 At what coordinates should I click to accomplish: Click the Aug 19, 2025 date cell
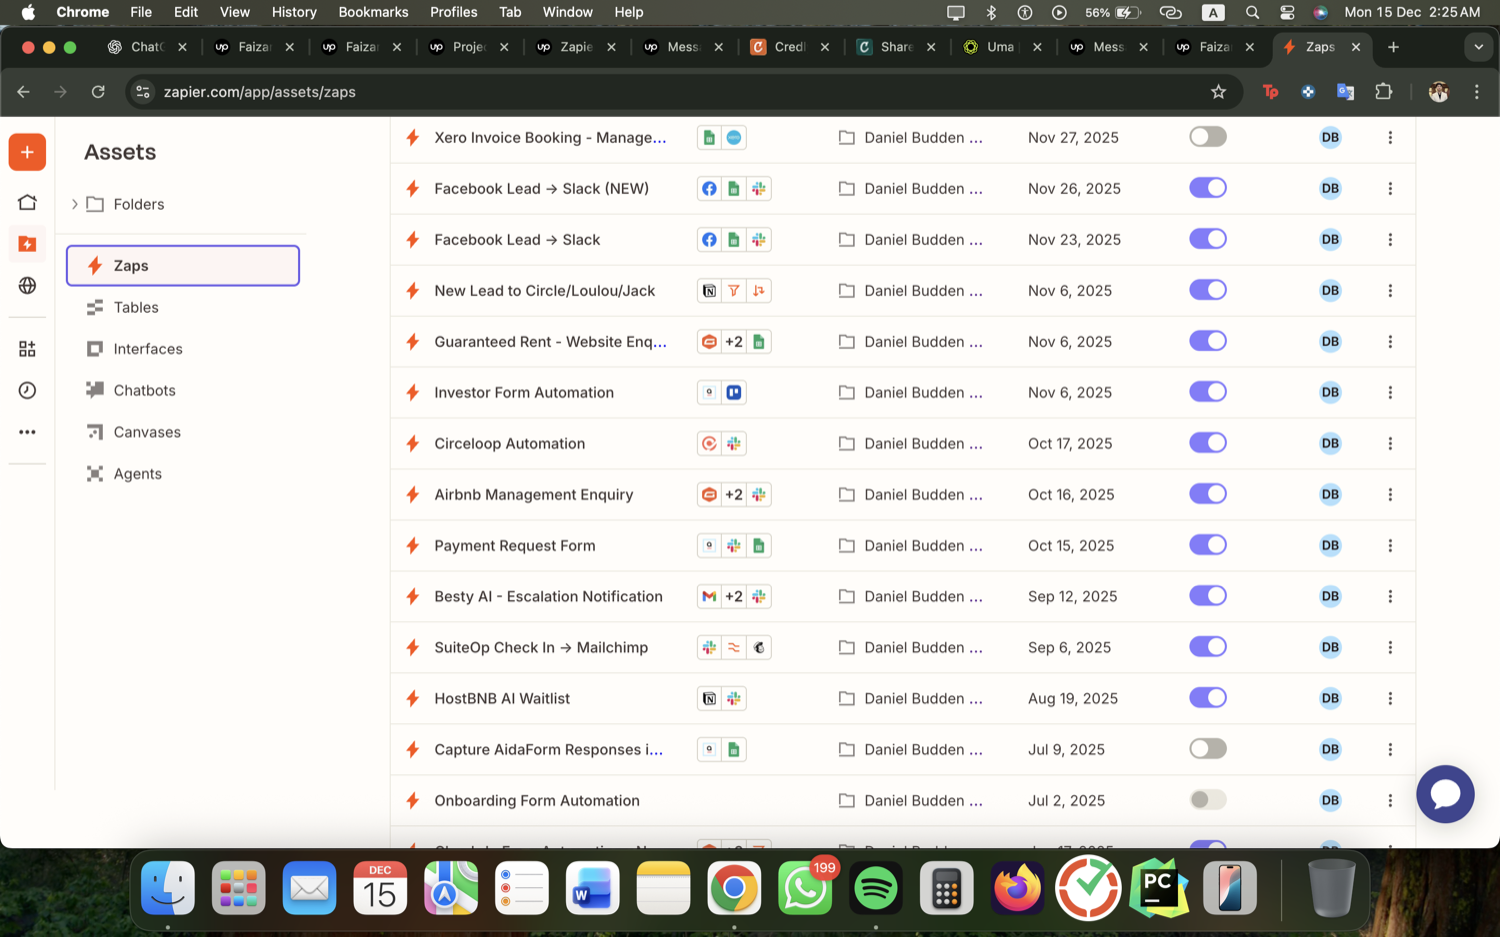click(1073, 699)
